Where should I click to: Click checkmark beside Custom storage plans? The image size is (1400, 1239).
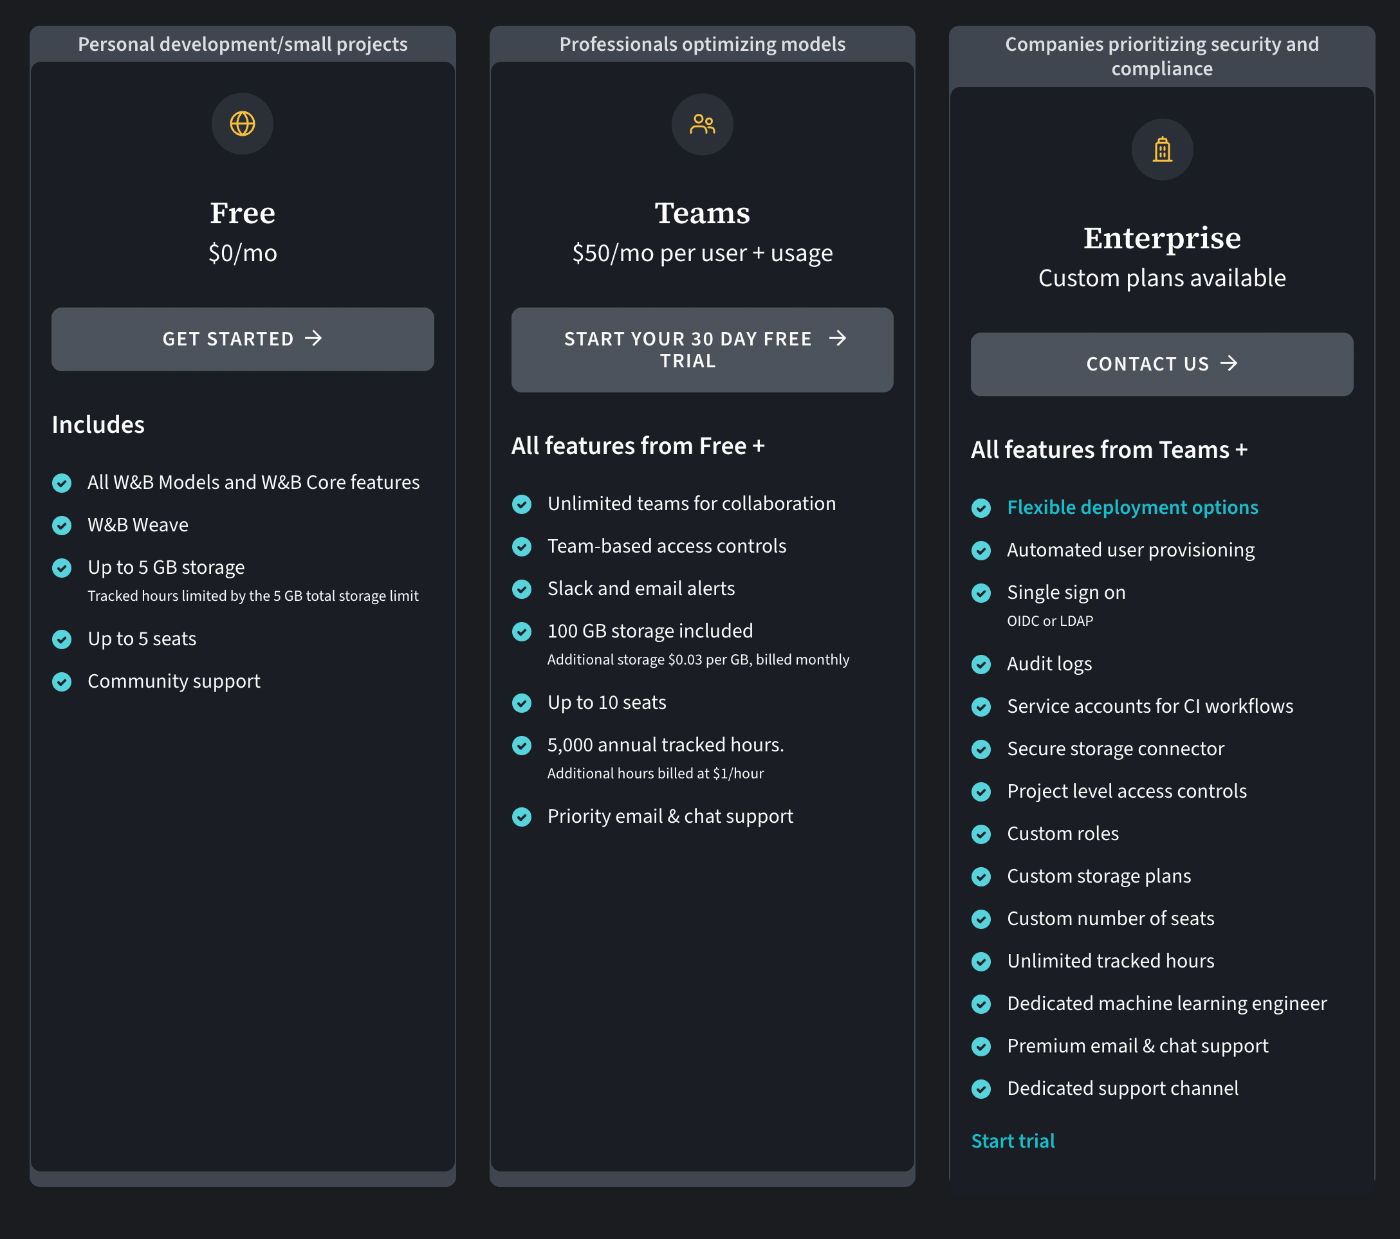pos(982,877)
